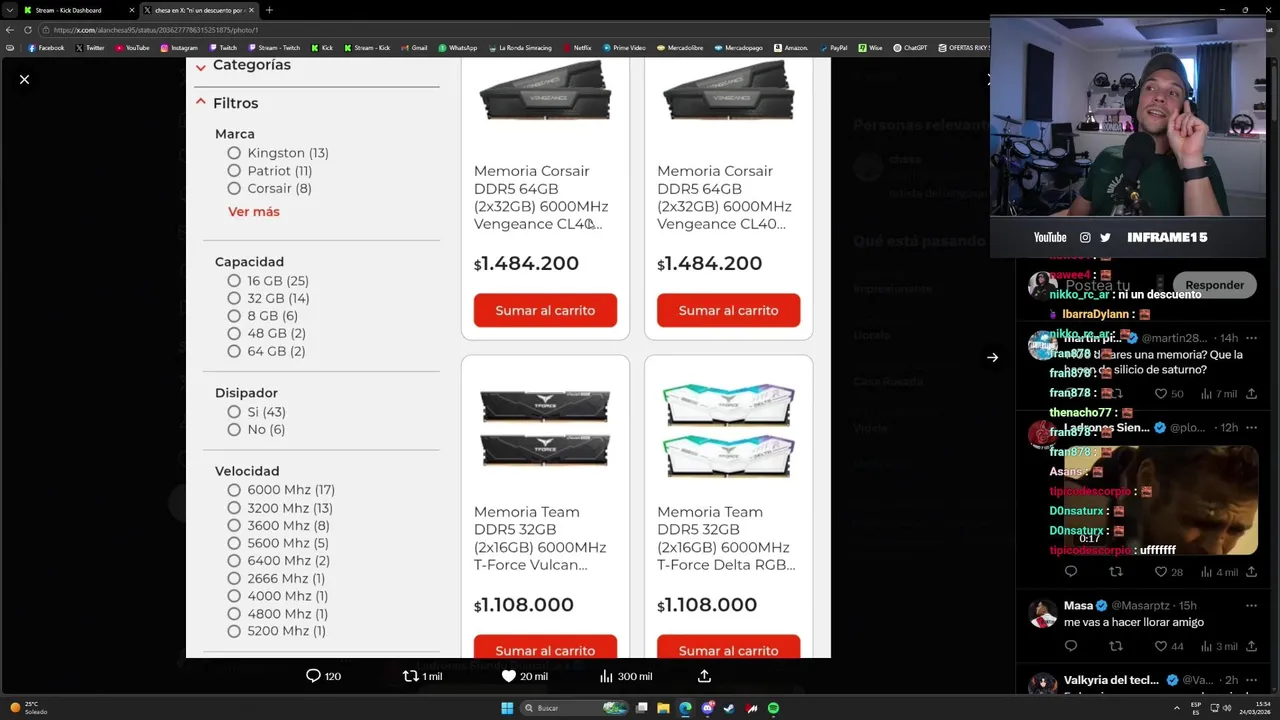The image size is (1280, 720).
Task: Retweet the reply with 28 likes
Action: [1116, 572]
